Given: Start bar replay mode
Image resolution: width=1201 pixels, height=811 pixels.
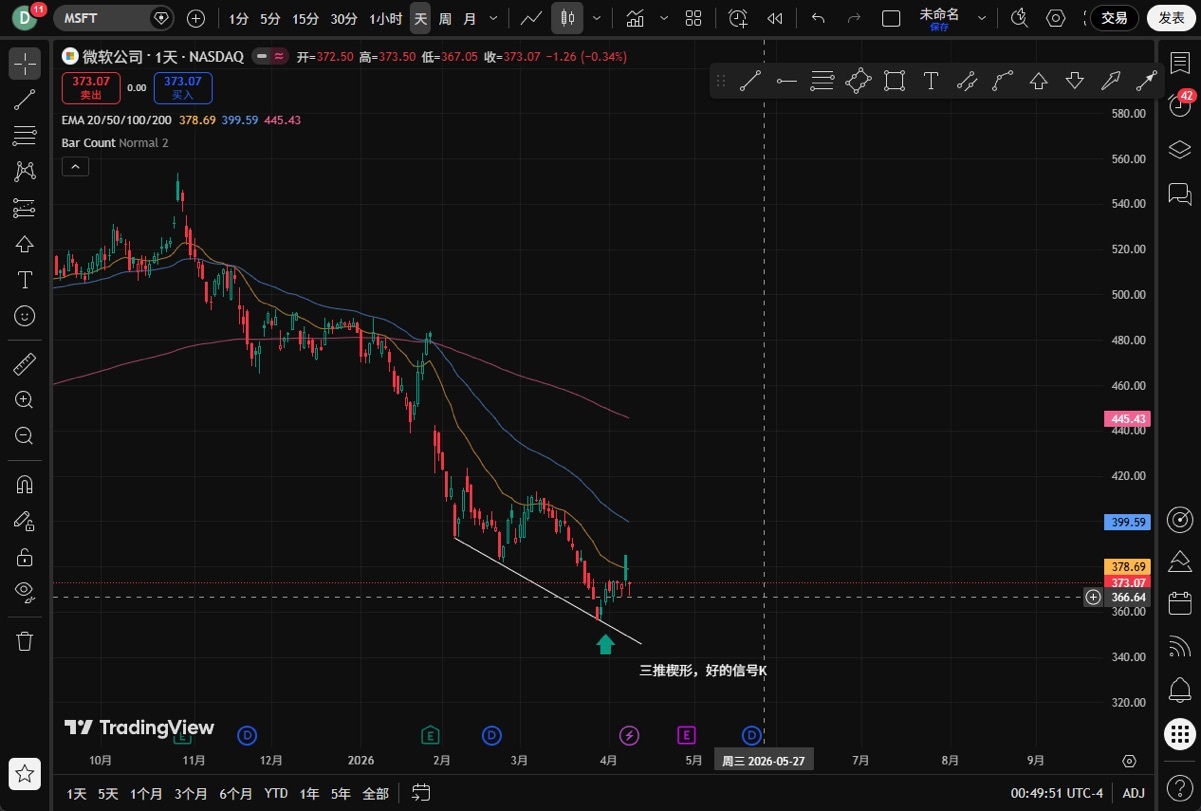Looking at the screenshot, I should click(x=774, y=18).
